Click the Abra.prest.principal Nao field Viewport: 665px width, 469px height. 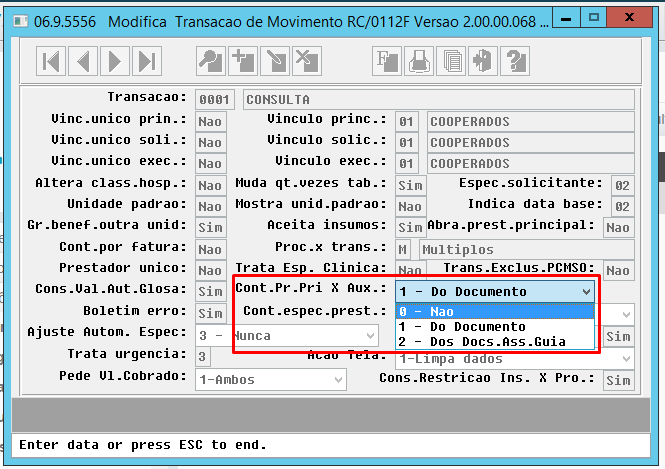618,228
